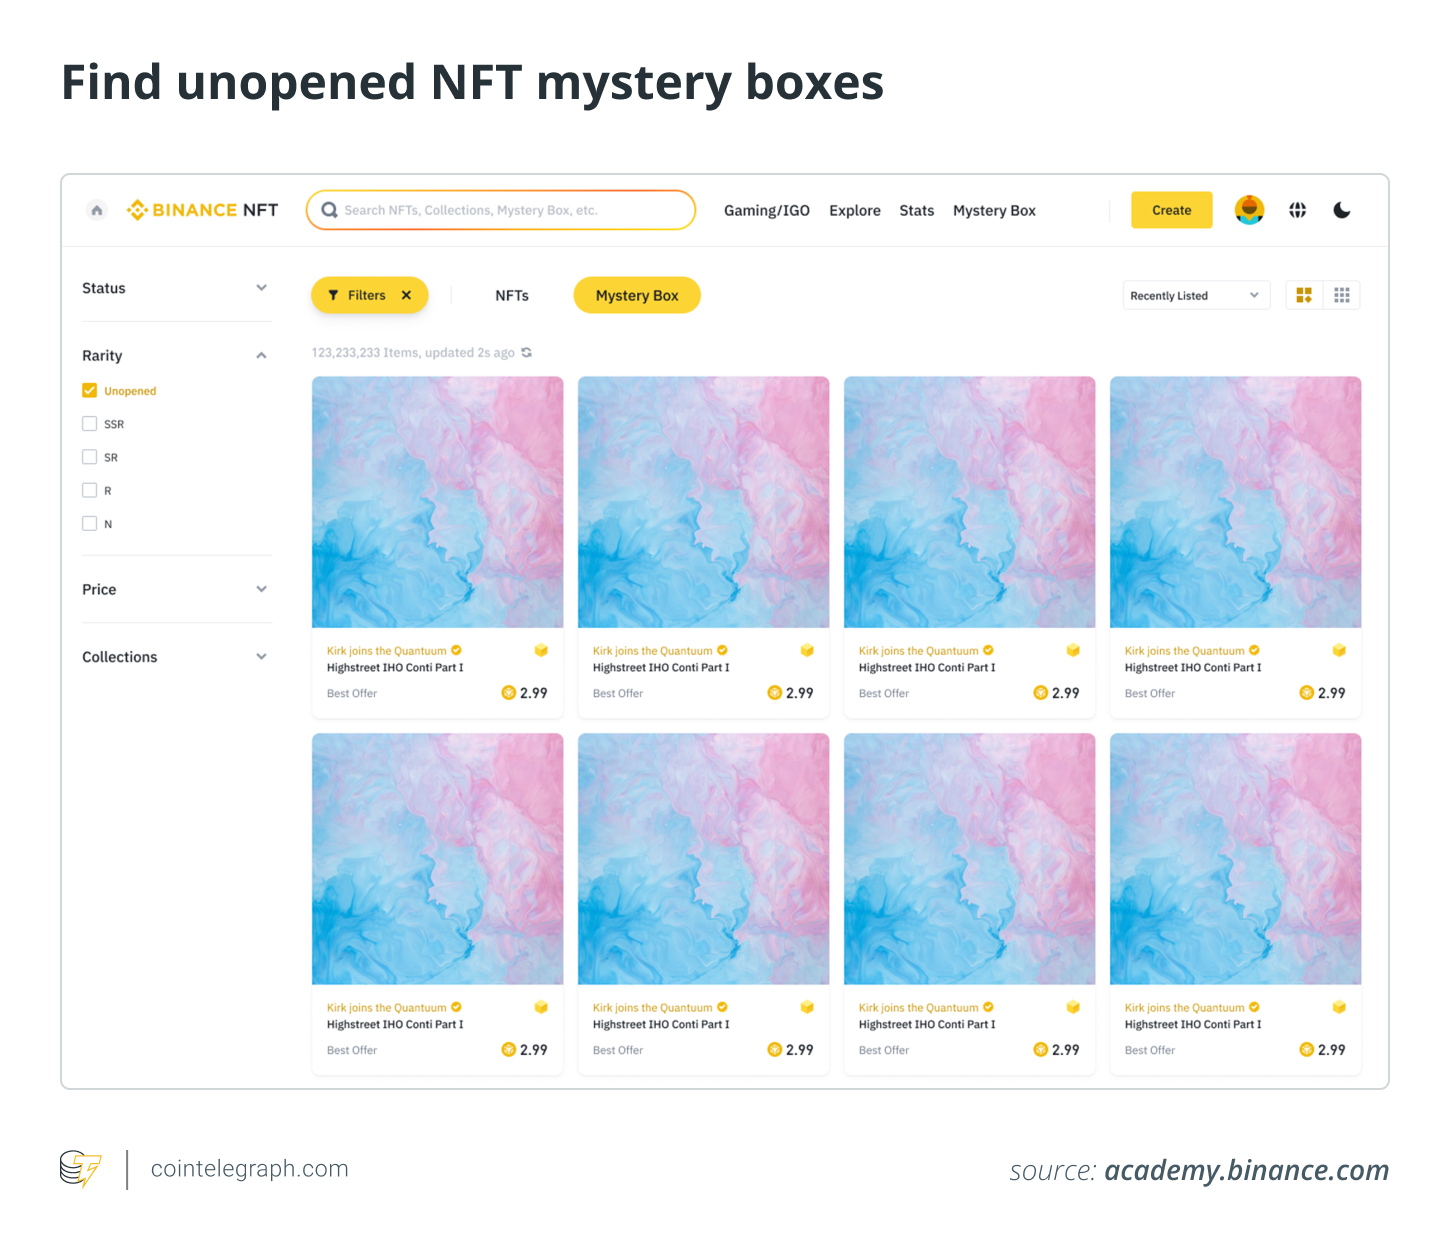
Task: Collapse the Rarity filter section
Action: [x=261, y=355]
